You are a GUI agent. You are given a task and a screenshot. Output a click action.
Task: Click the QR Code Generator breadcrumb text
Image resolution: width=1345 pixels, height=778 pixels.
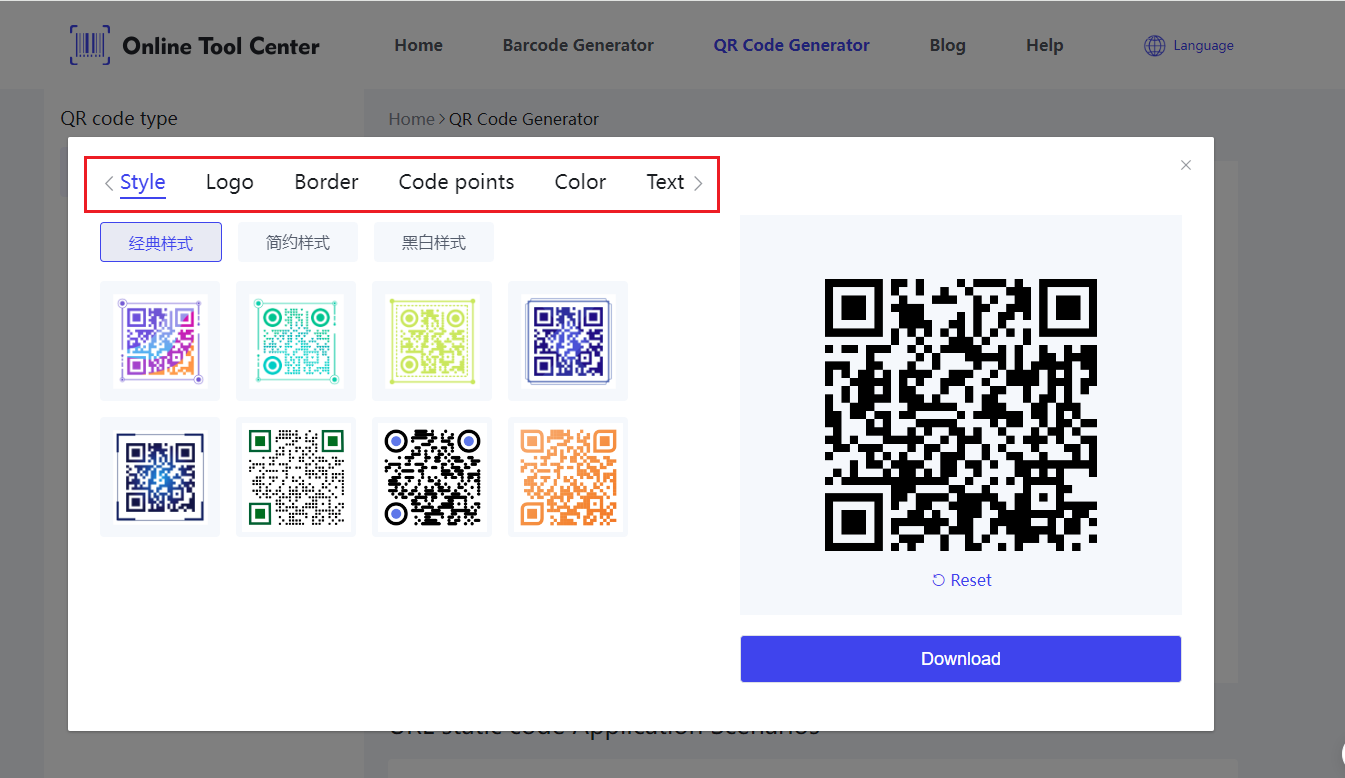(524, 119)
